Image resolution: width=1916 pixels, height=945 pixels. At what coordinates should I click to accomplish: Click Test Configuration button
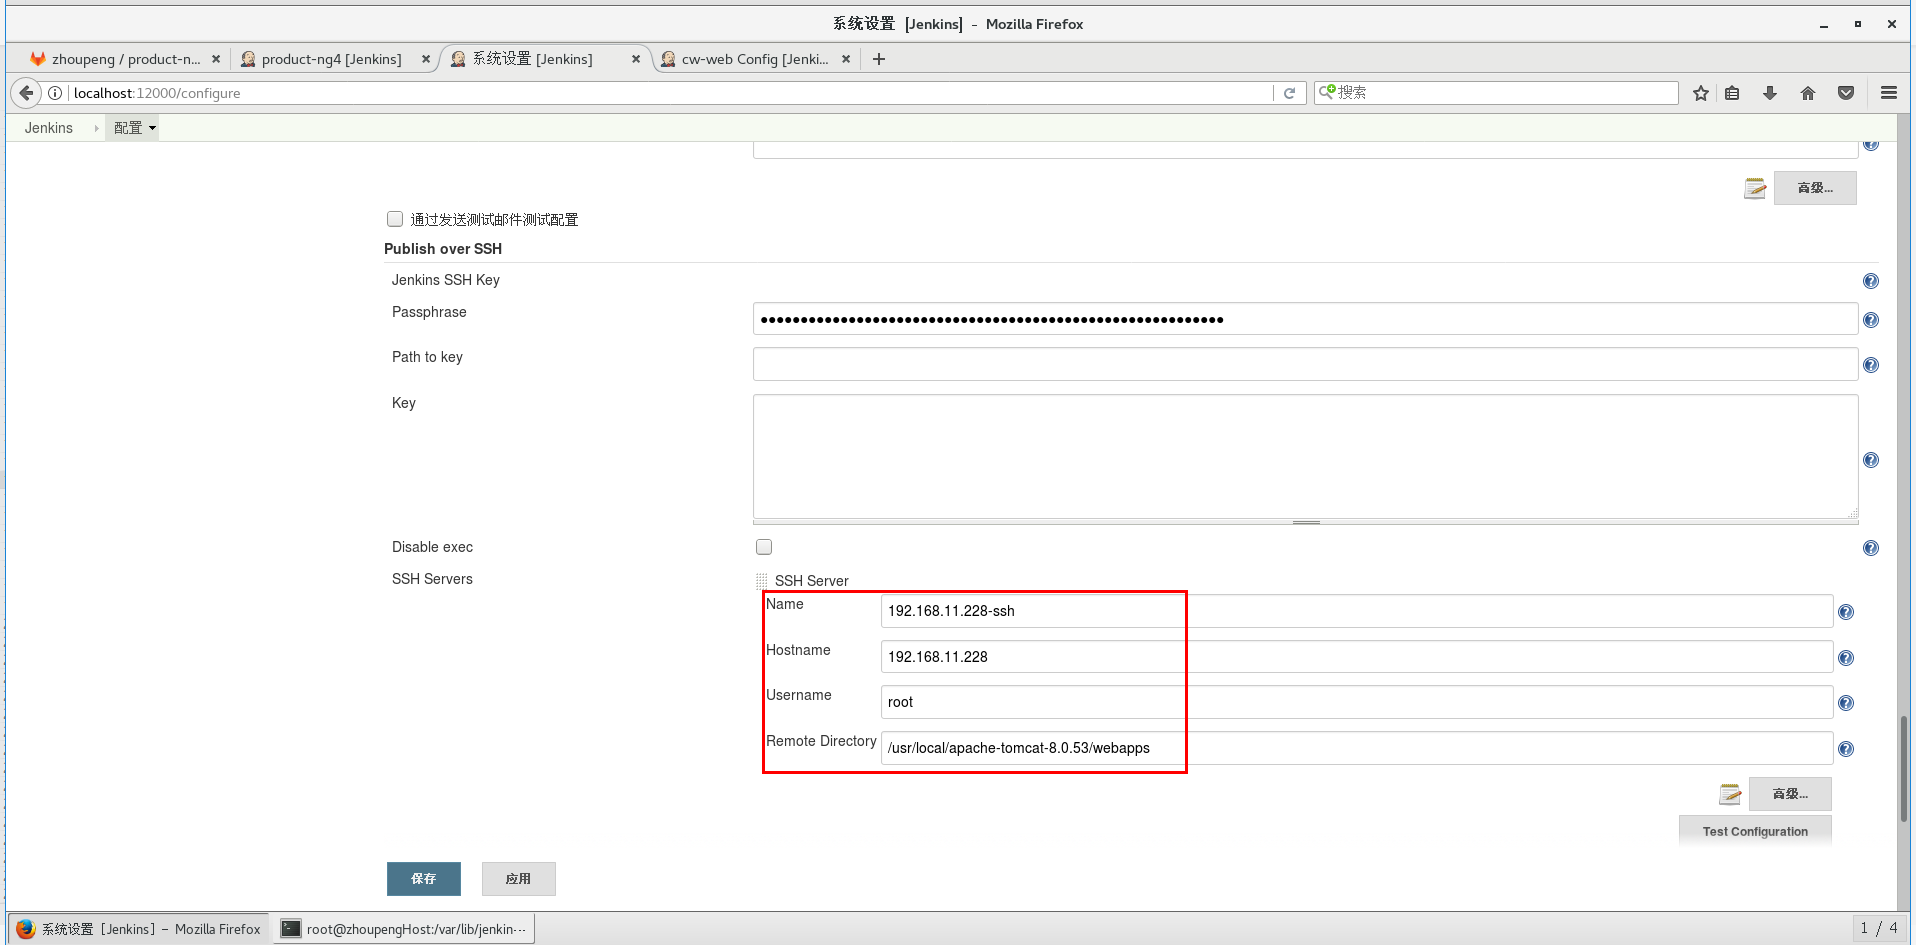1755,832
